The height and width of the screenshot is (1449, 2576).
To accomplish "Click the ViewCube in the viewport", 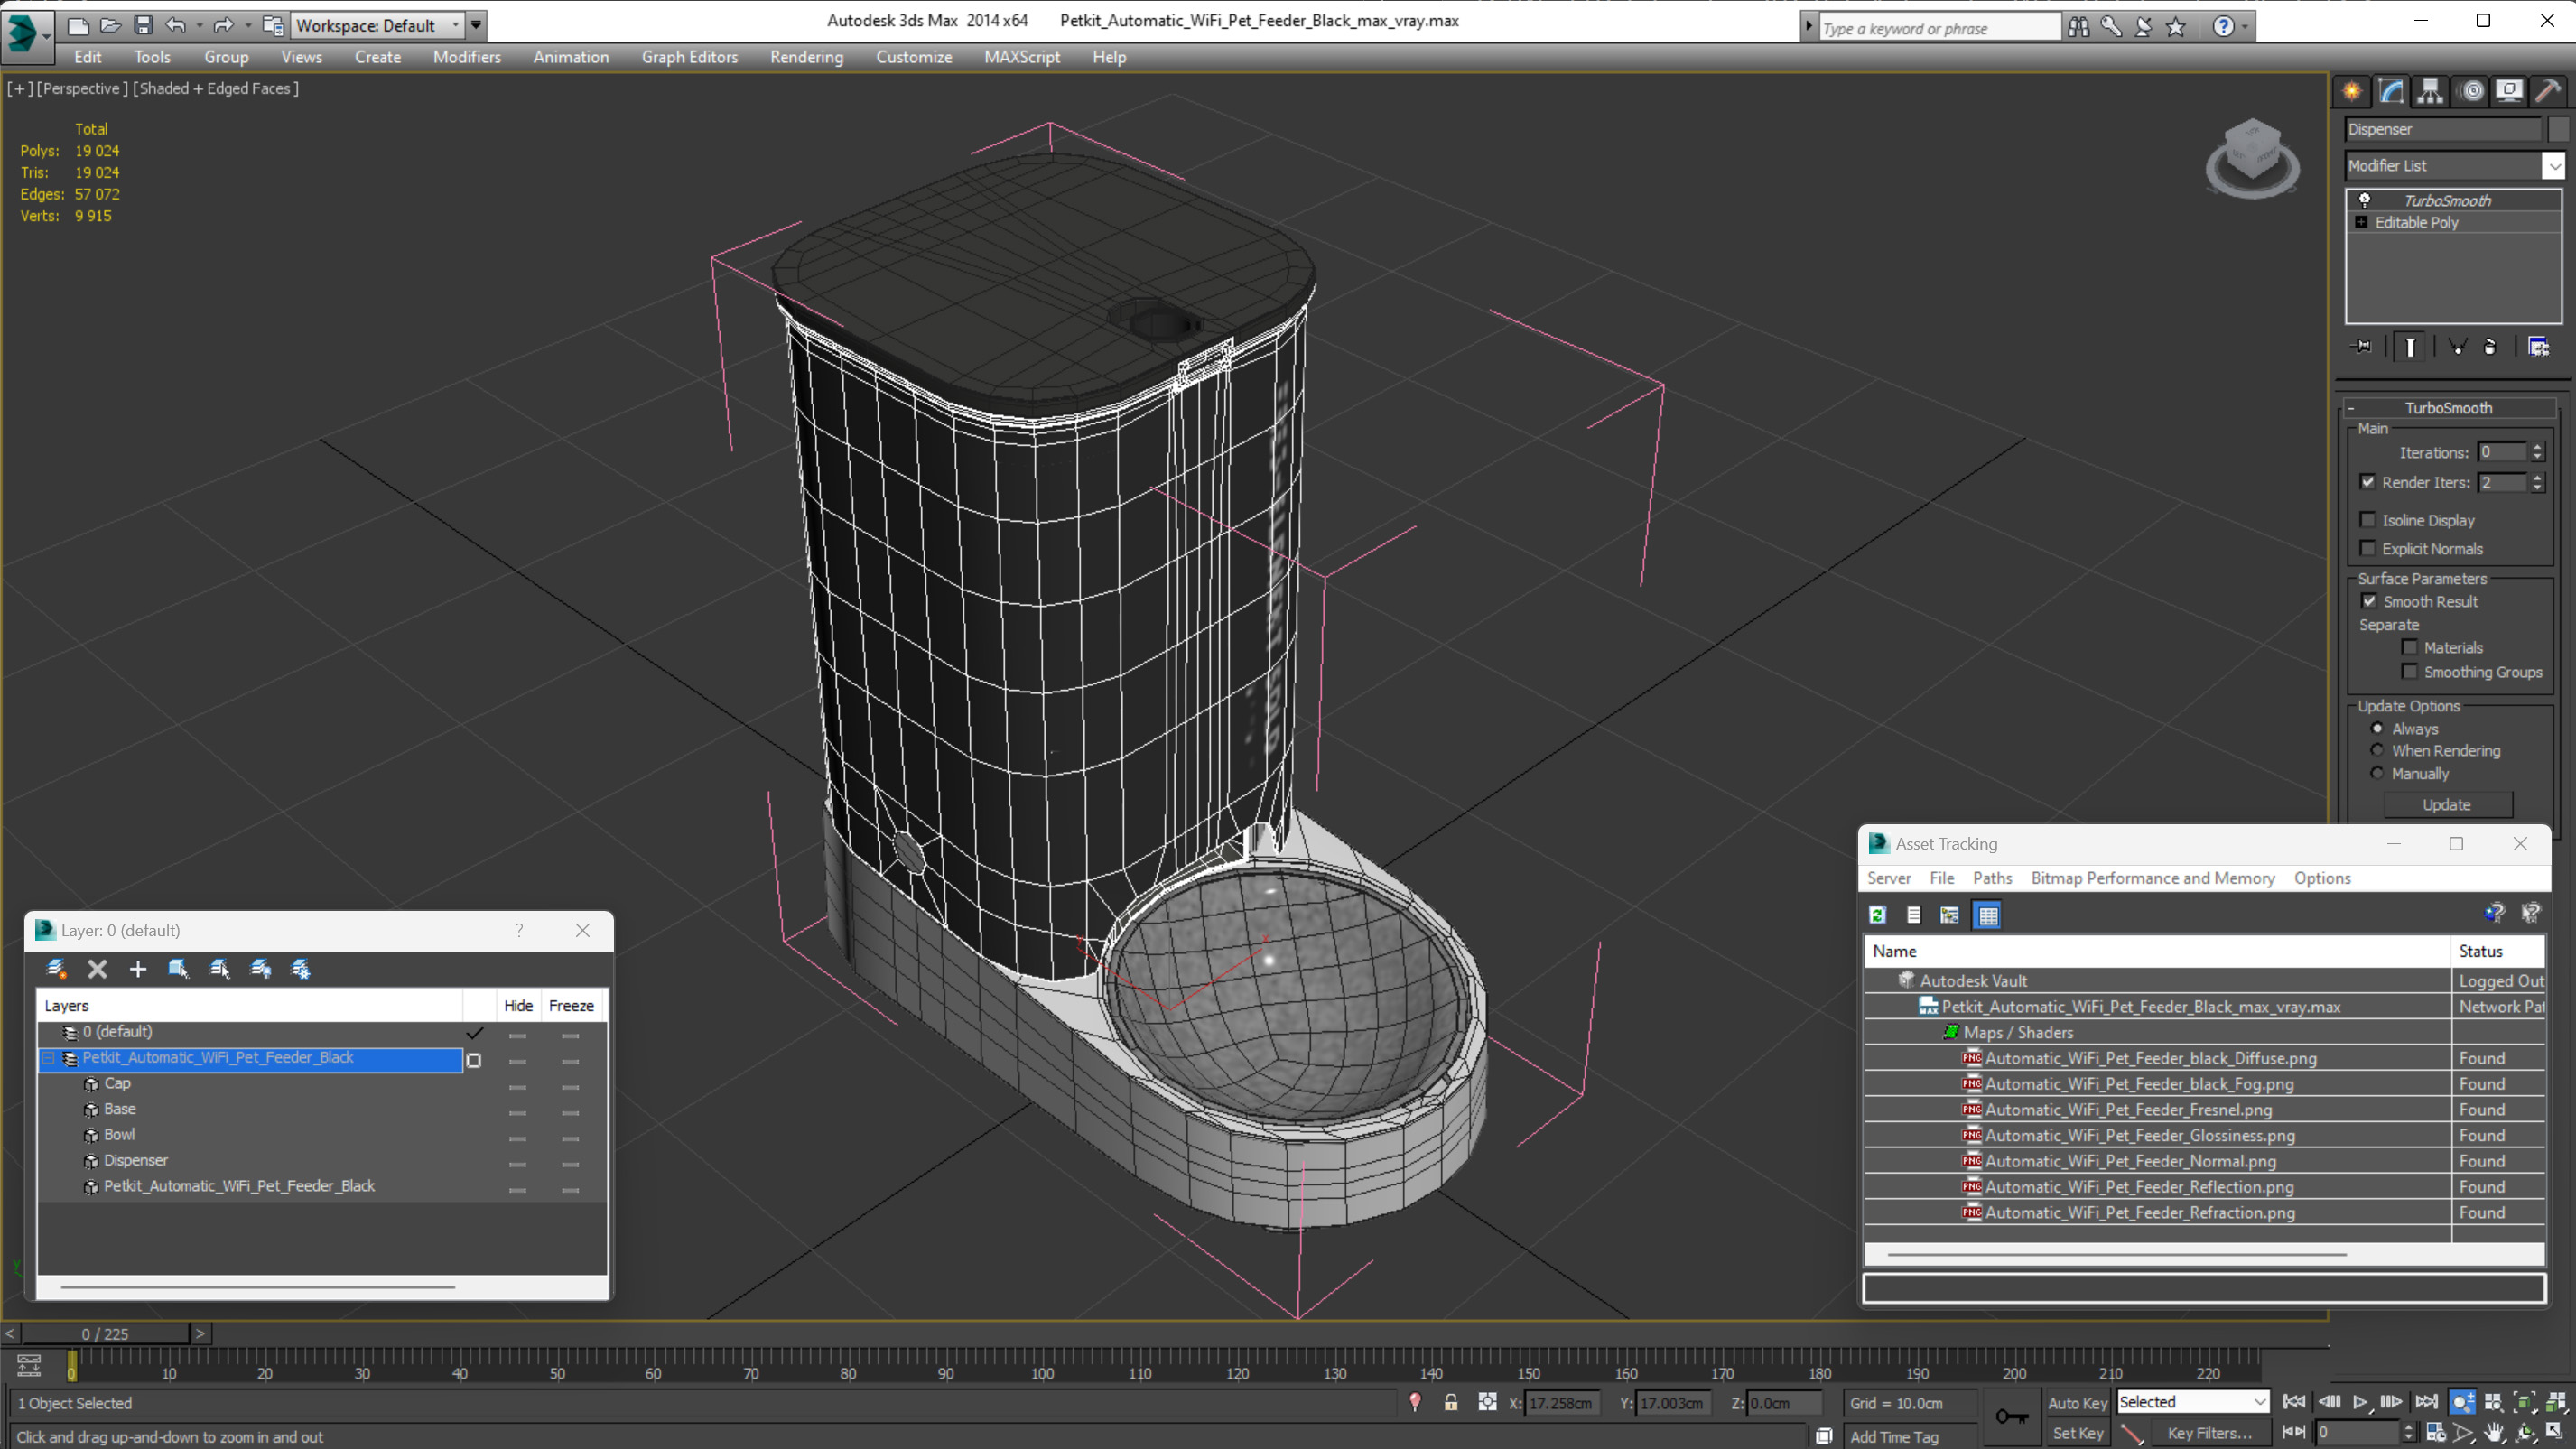I will click(2252, 158).
